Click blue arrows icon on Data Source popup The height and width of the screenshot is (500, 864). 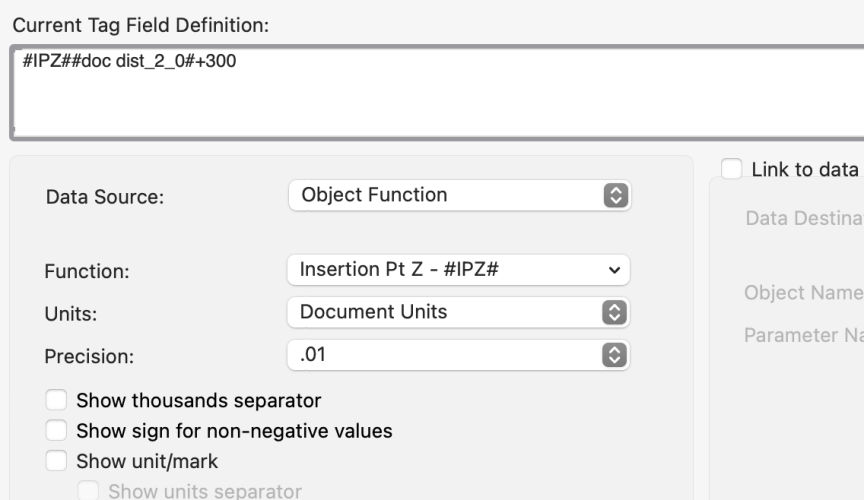616,195
